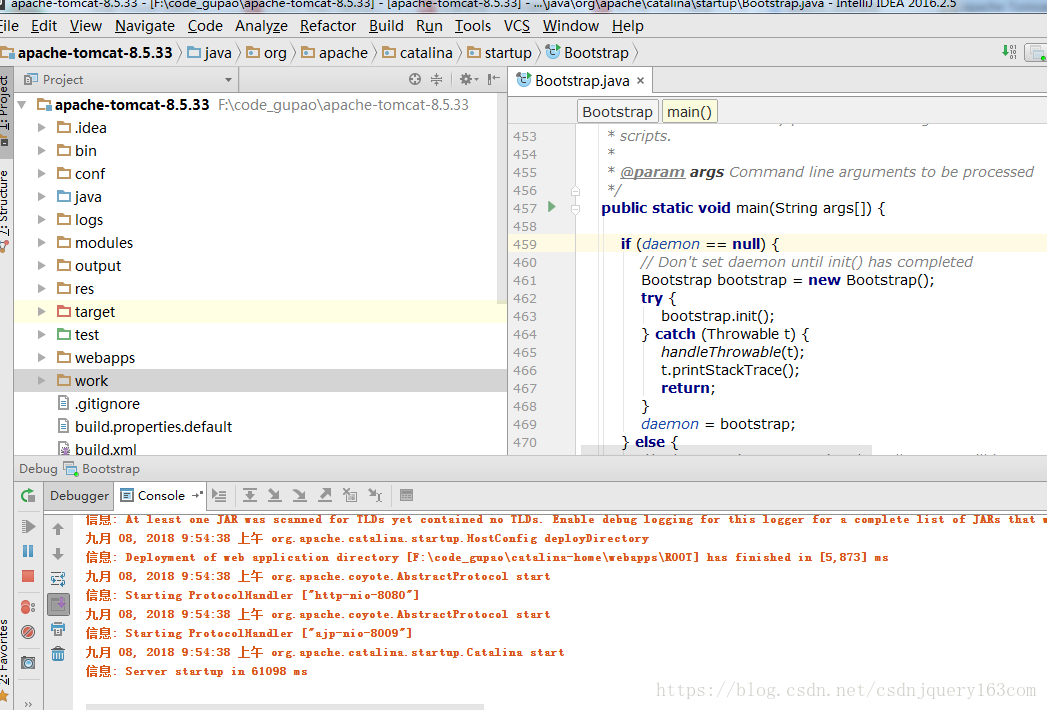Click the Step Out debugger icon
The height and width of the screenshot is (710, 1047).
coord(325,496)
